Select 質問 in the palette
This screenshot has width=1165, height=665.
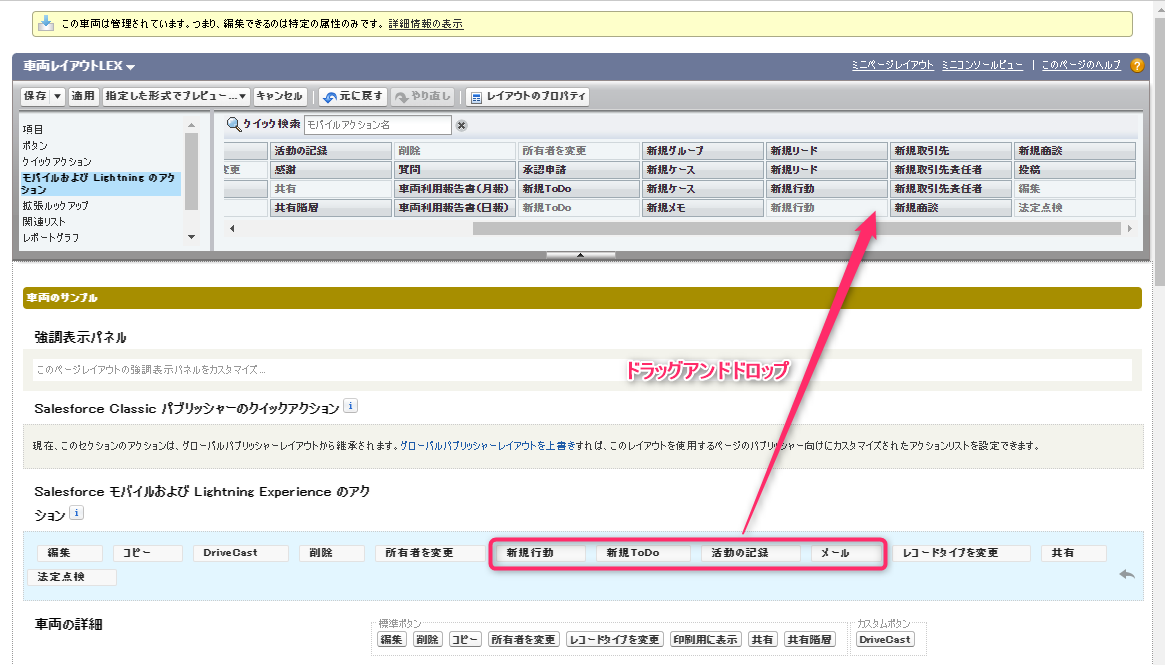tap(455, 170)
